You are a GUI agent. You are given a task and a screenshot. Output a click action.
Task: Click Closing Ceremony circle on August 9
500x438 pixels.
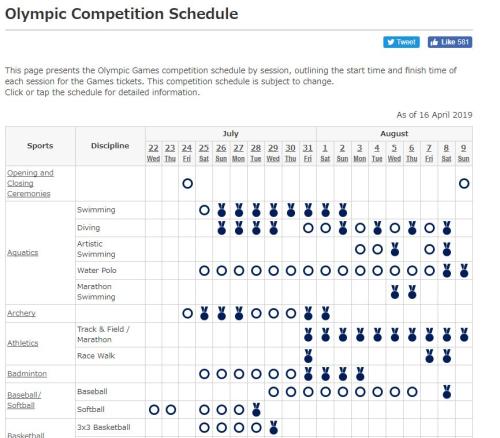pos(464,183)
